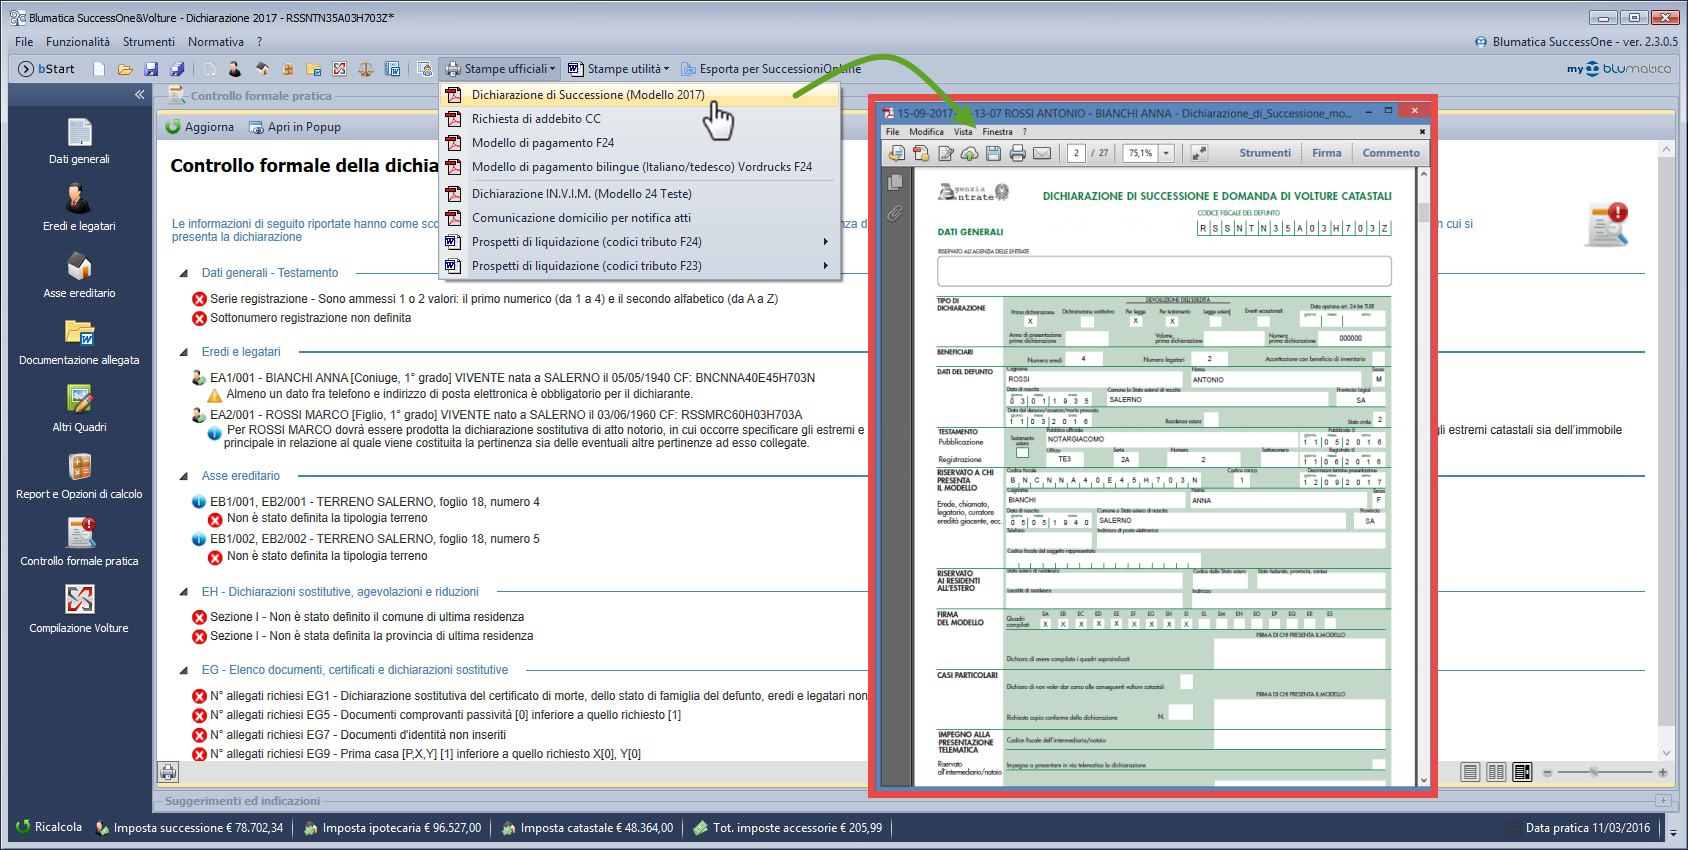
Task: Show attachments paperclip panel in PDF viewer
Action: 895,213
